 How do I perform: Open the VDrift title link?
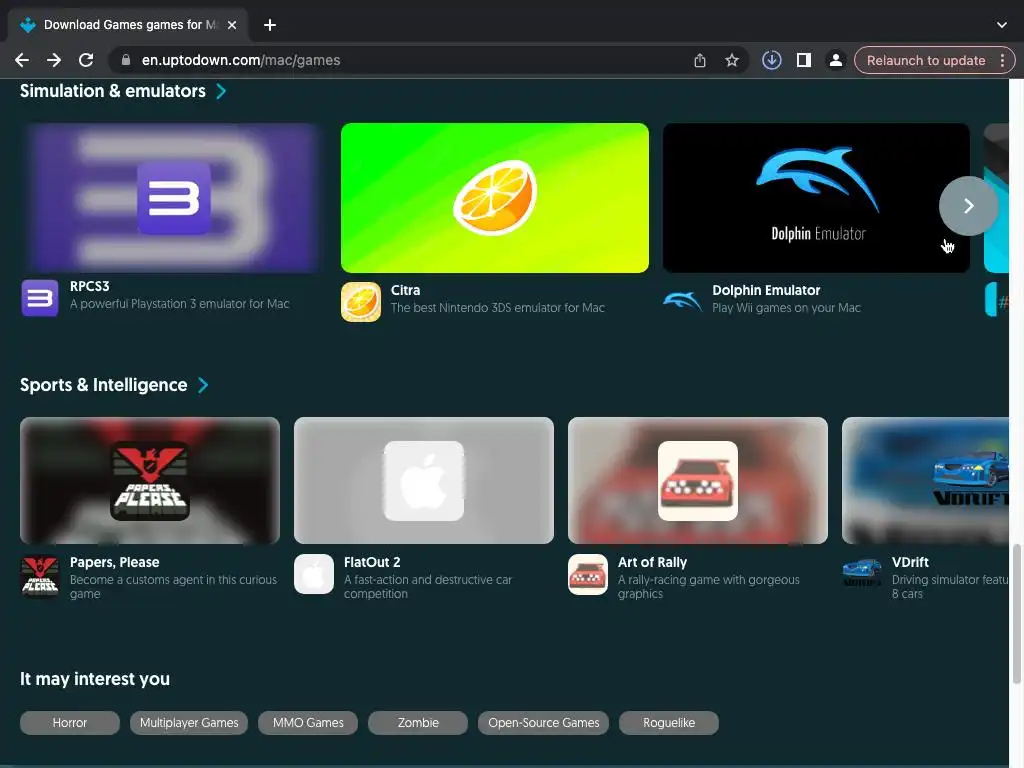[910, 562]
